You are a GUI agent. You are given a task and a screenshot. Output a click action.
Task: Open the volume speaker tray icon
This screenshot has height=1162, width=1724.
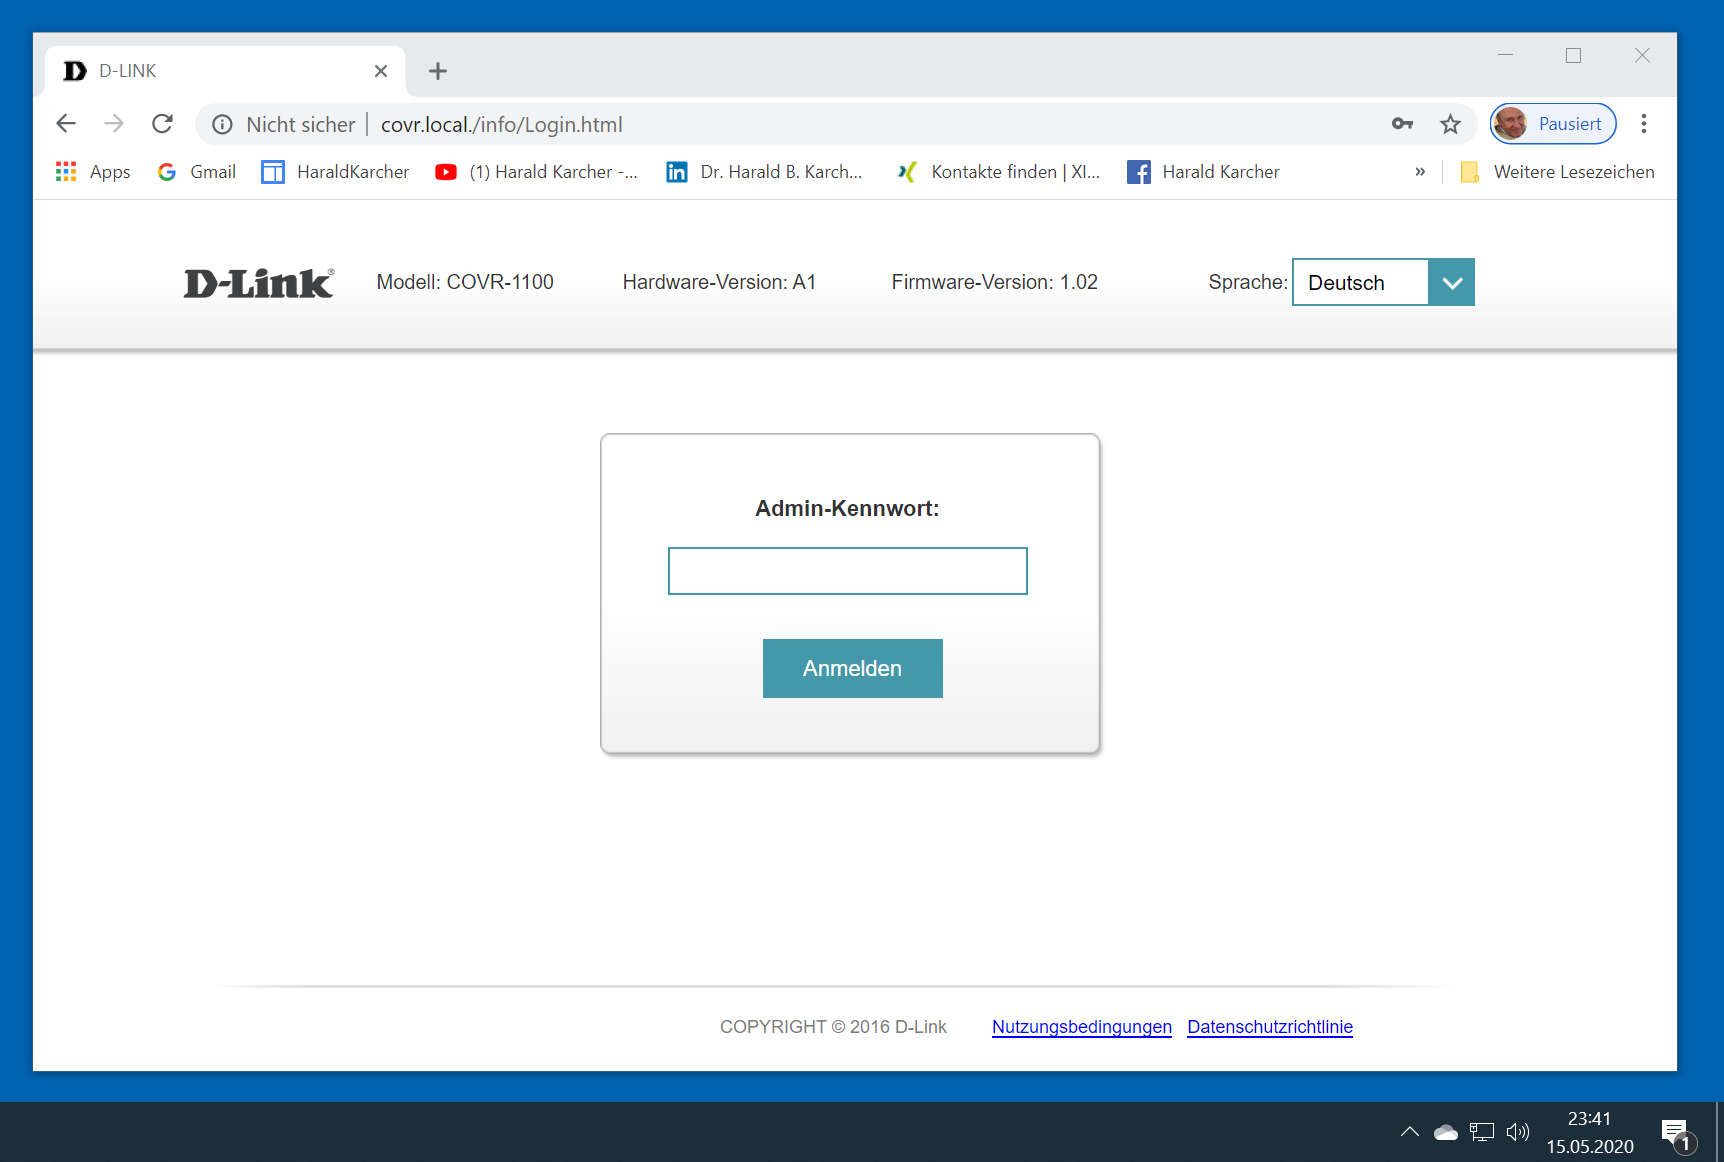[1518, 1132]
